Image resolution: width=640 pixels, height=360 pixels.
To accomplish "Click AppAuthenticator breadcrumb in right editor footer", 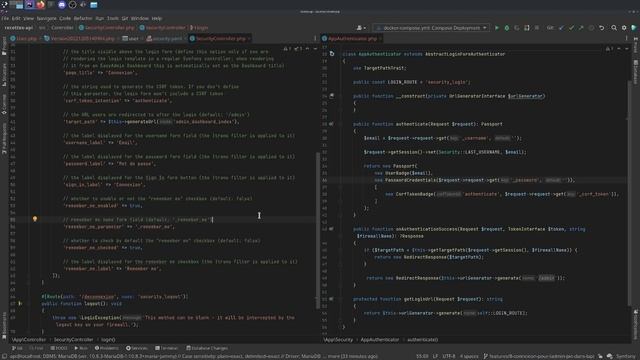I will tap(380, 340).
